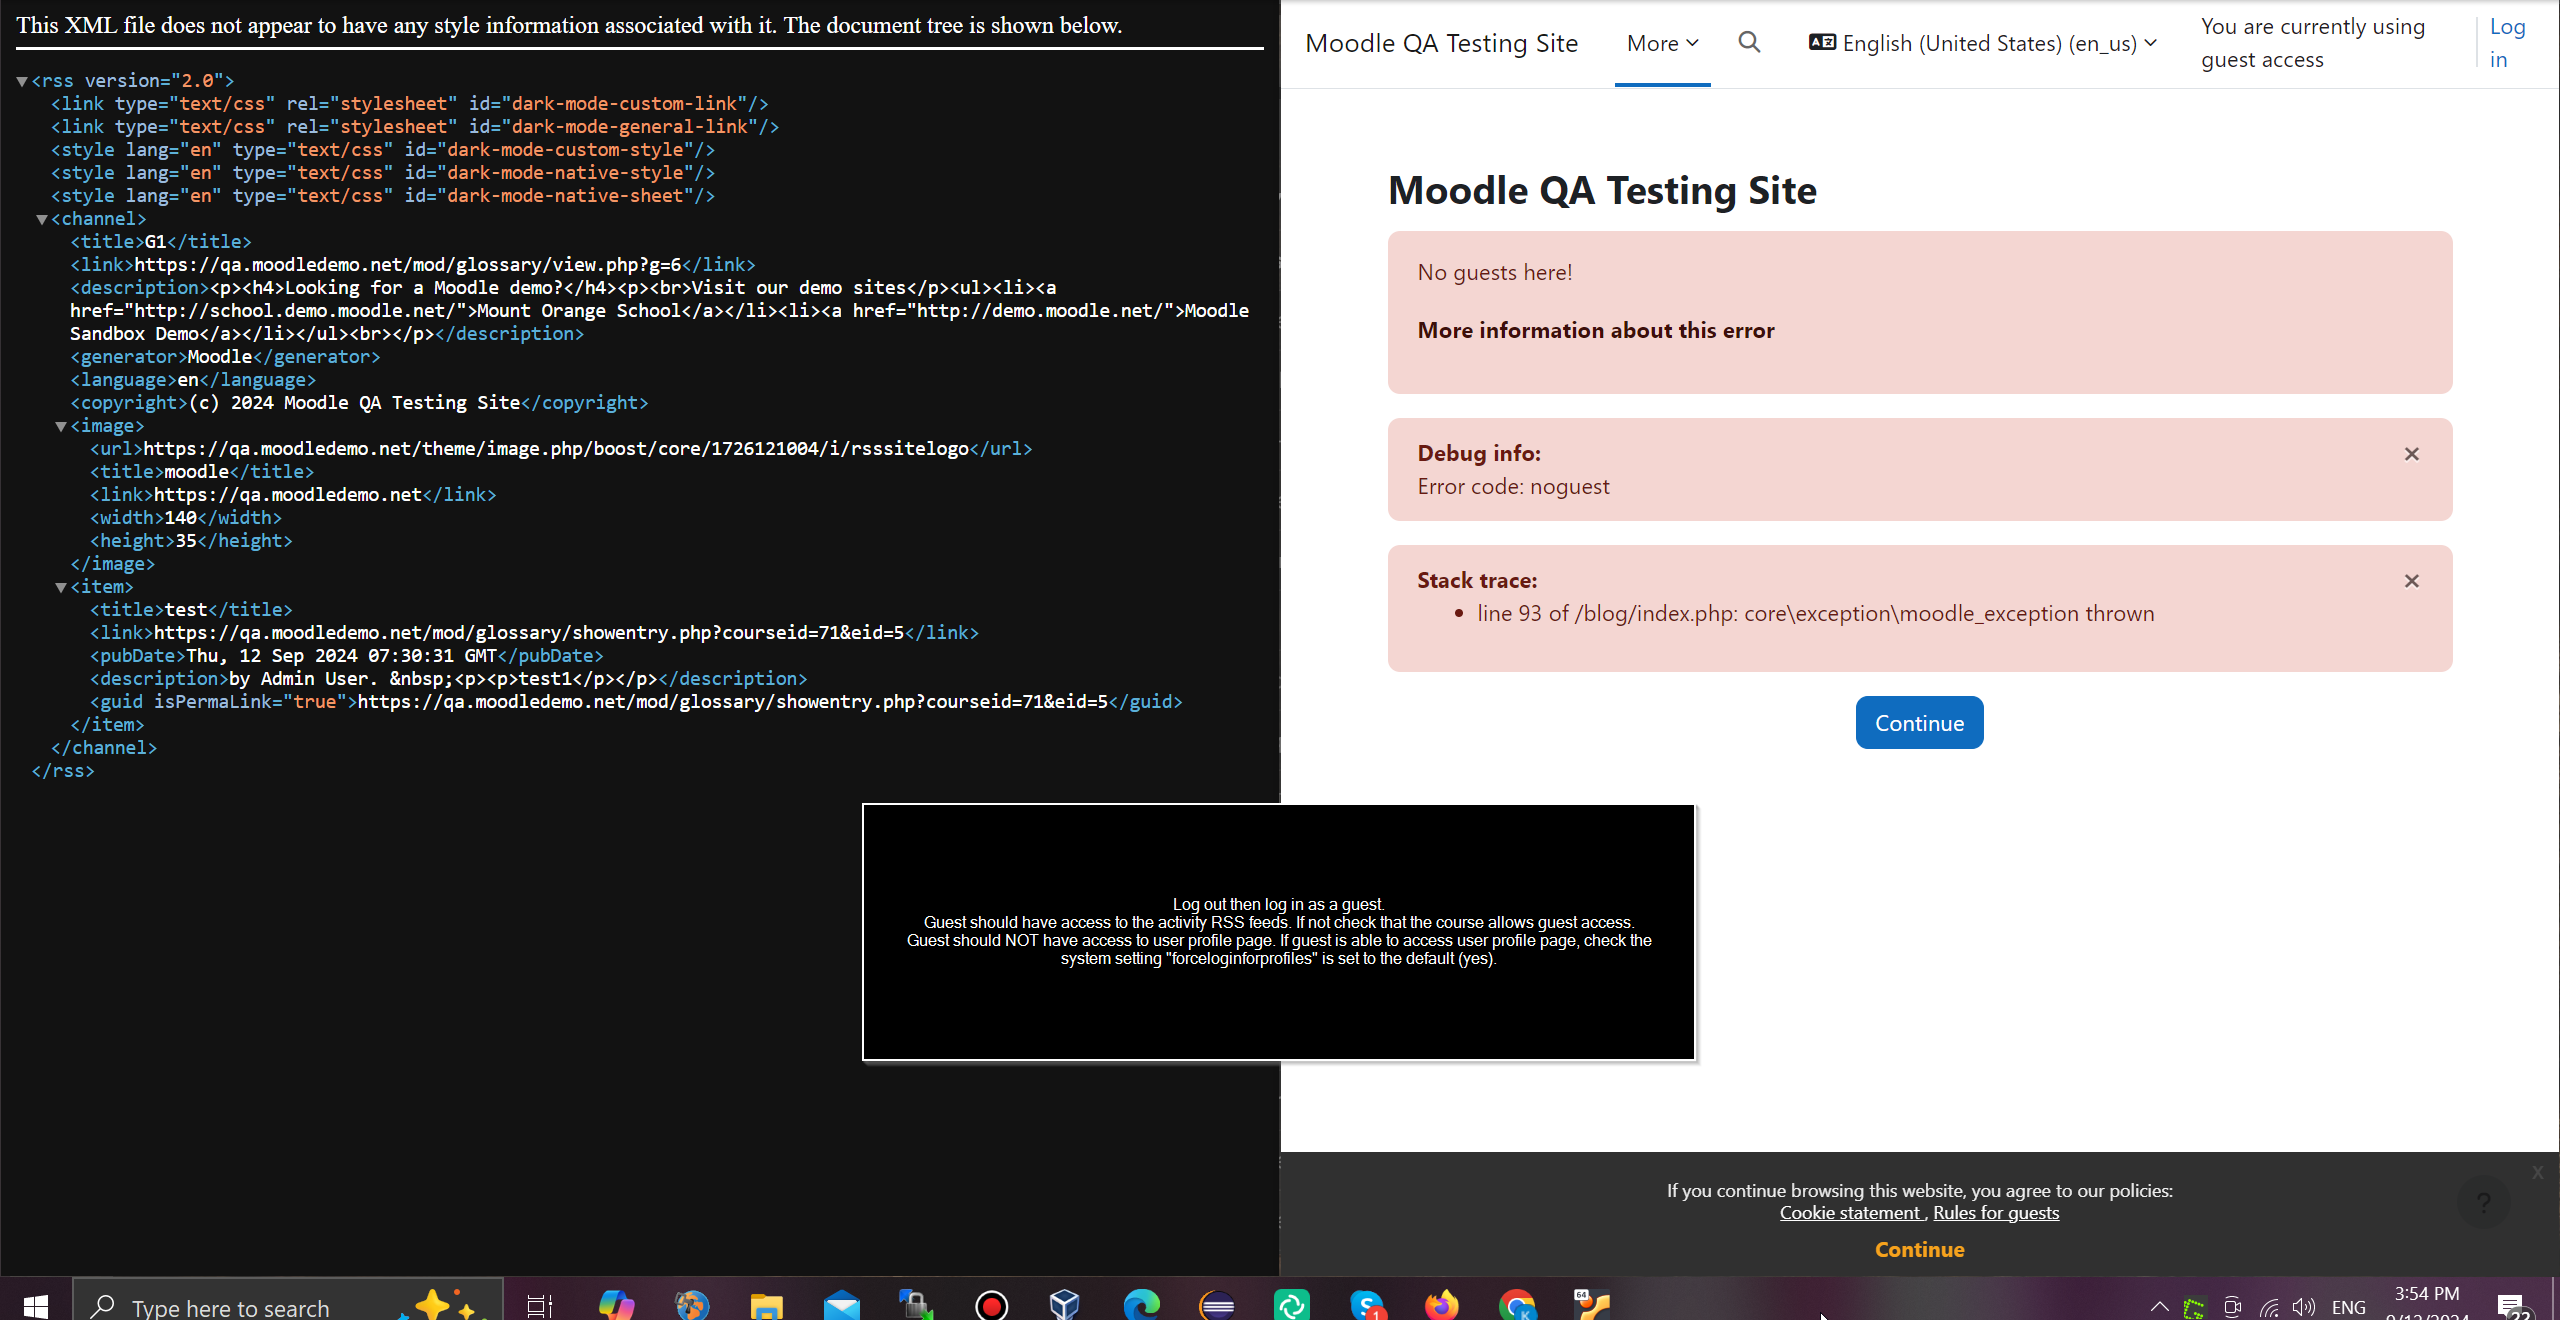Click the stack trace line 93 entry
2560x1320 pixels.
pos(1815,613)
